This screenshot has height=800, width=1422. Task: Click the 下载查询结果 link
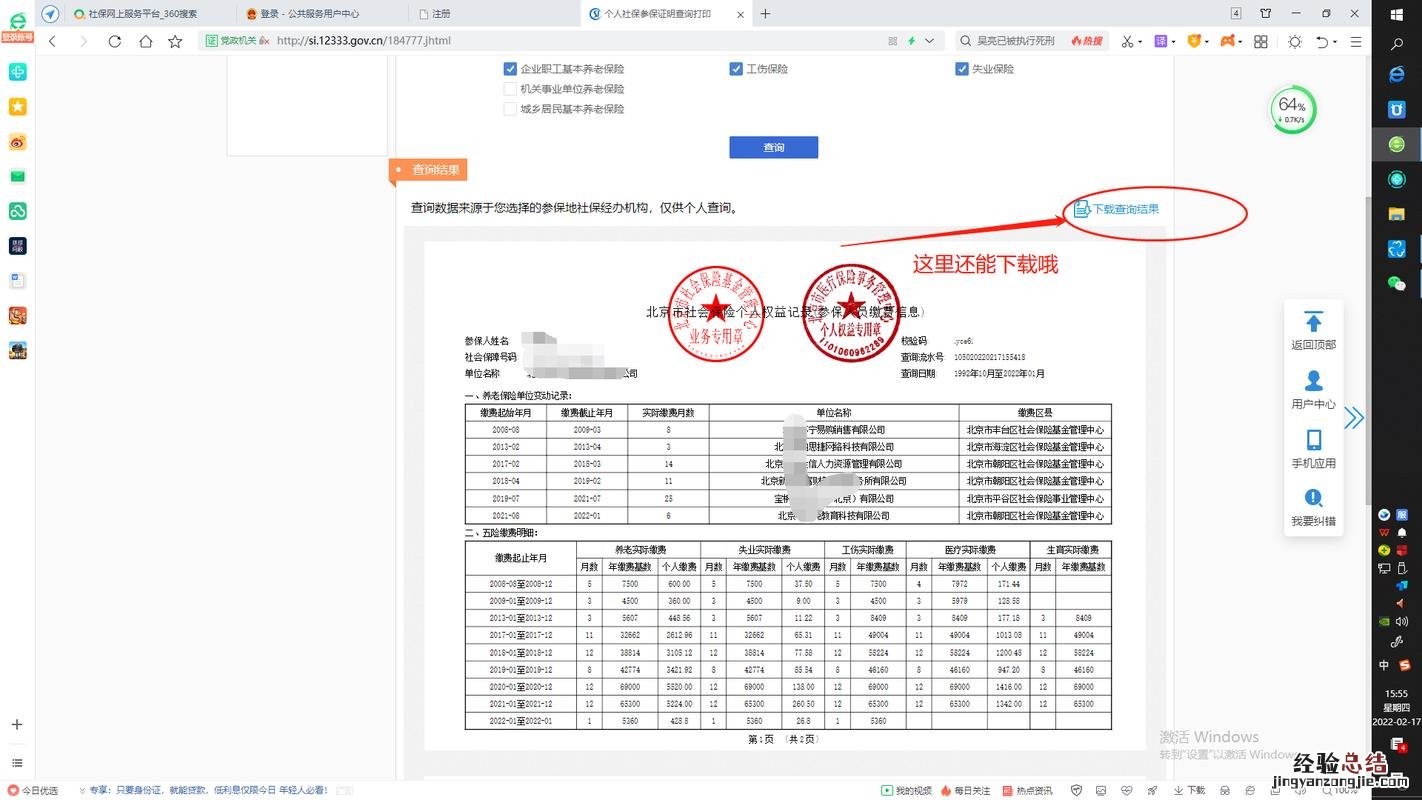pyautogui.click(x=1116, y=209)
